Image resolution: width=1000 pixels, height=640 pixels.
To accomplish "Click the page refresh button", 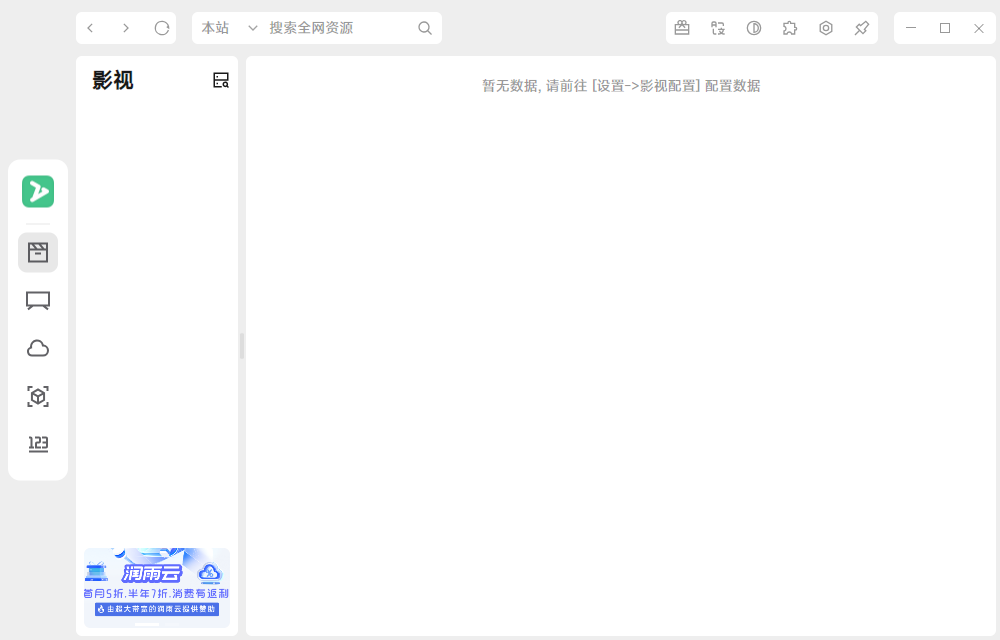I will click(x=162, y=28).
